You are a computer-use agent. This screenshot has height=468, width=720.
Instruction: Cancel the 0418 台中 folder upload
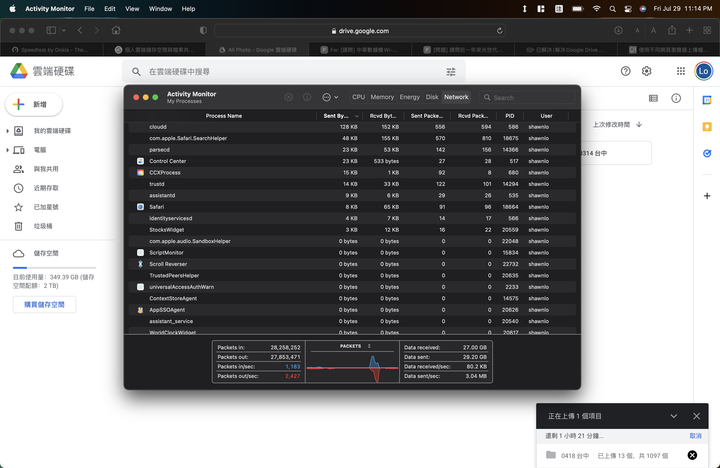click(x=692, y=455)
